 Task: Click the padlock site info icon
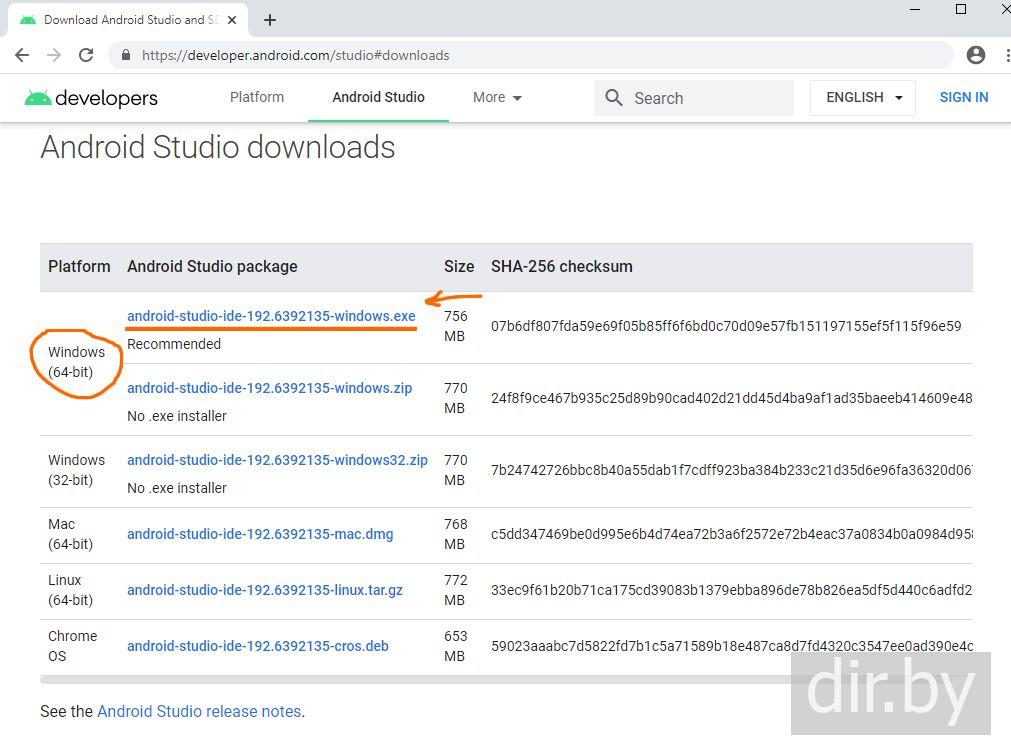click(126, 56)
